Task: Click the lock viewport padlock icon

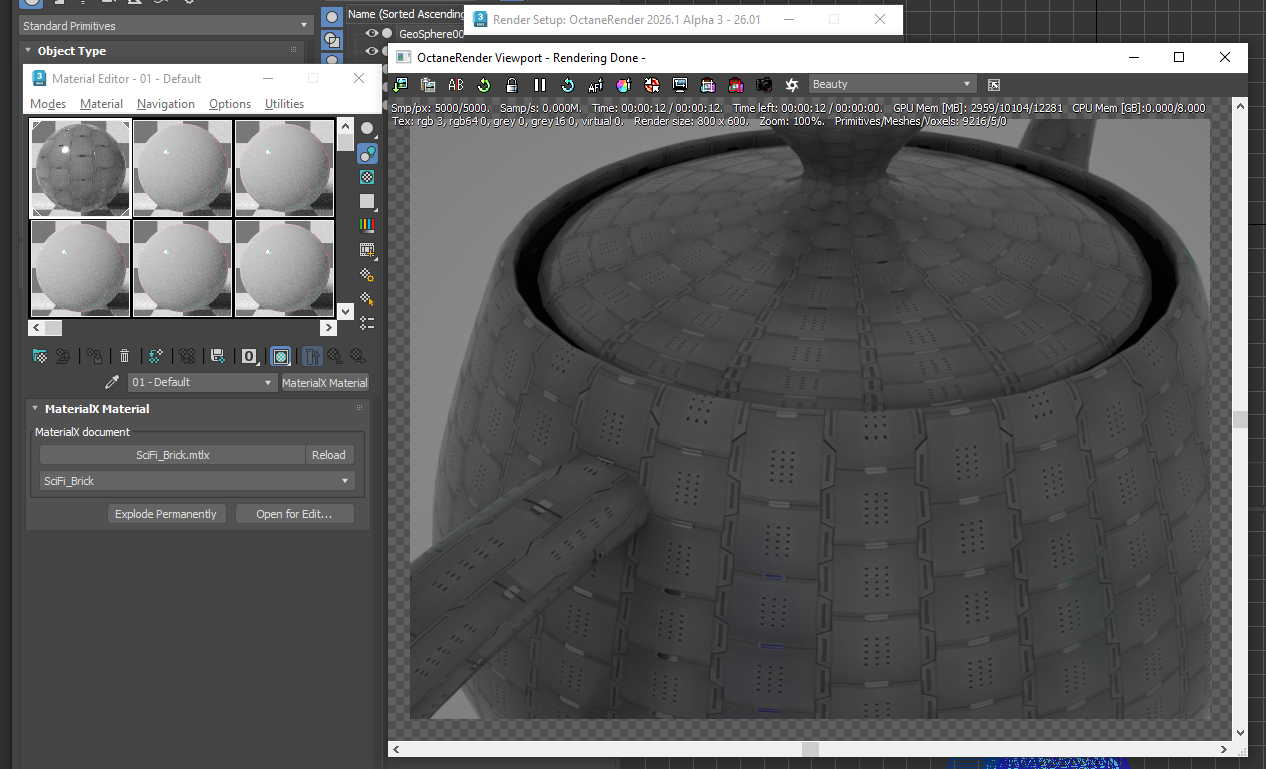Action: [x=511, y=85]
